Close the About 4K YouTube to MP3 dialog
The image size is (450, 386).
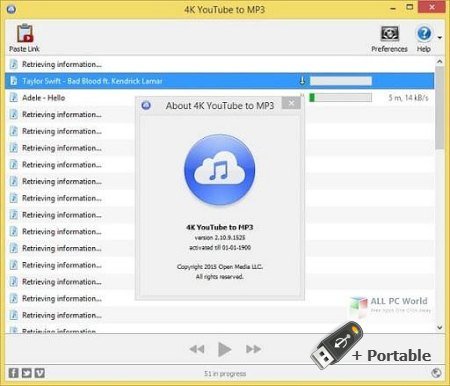pos(291,103)
